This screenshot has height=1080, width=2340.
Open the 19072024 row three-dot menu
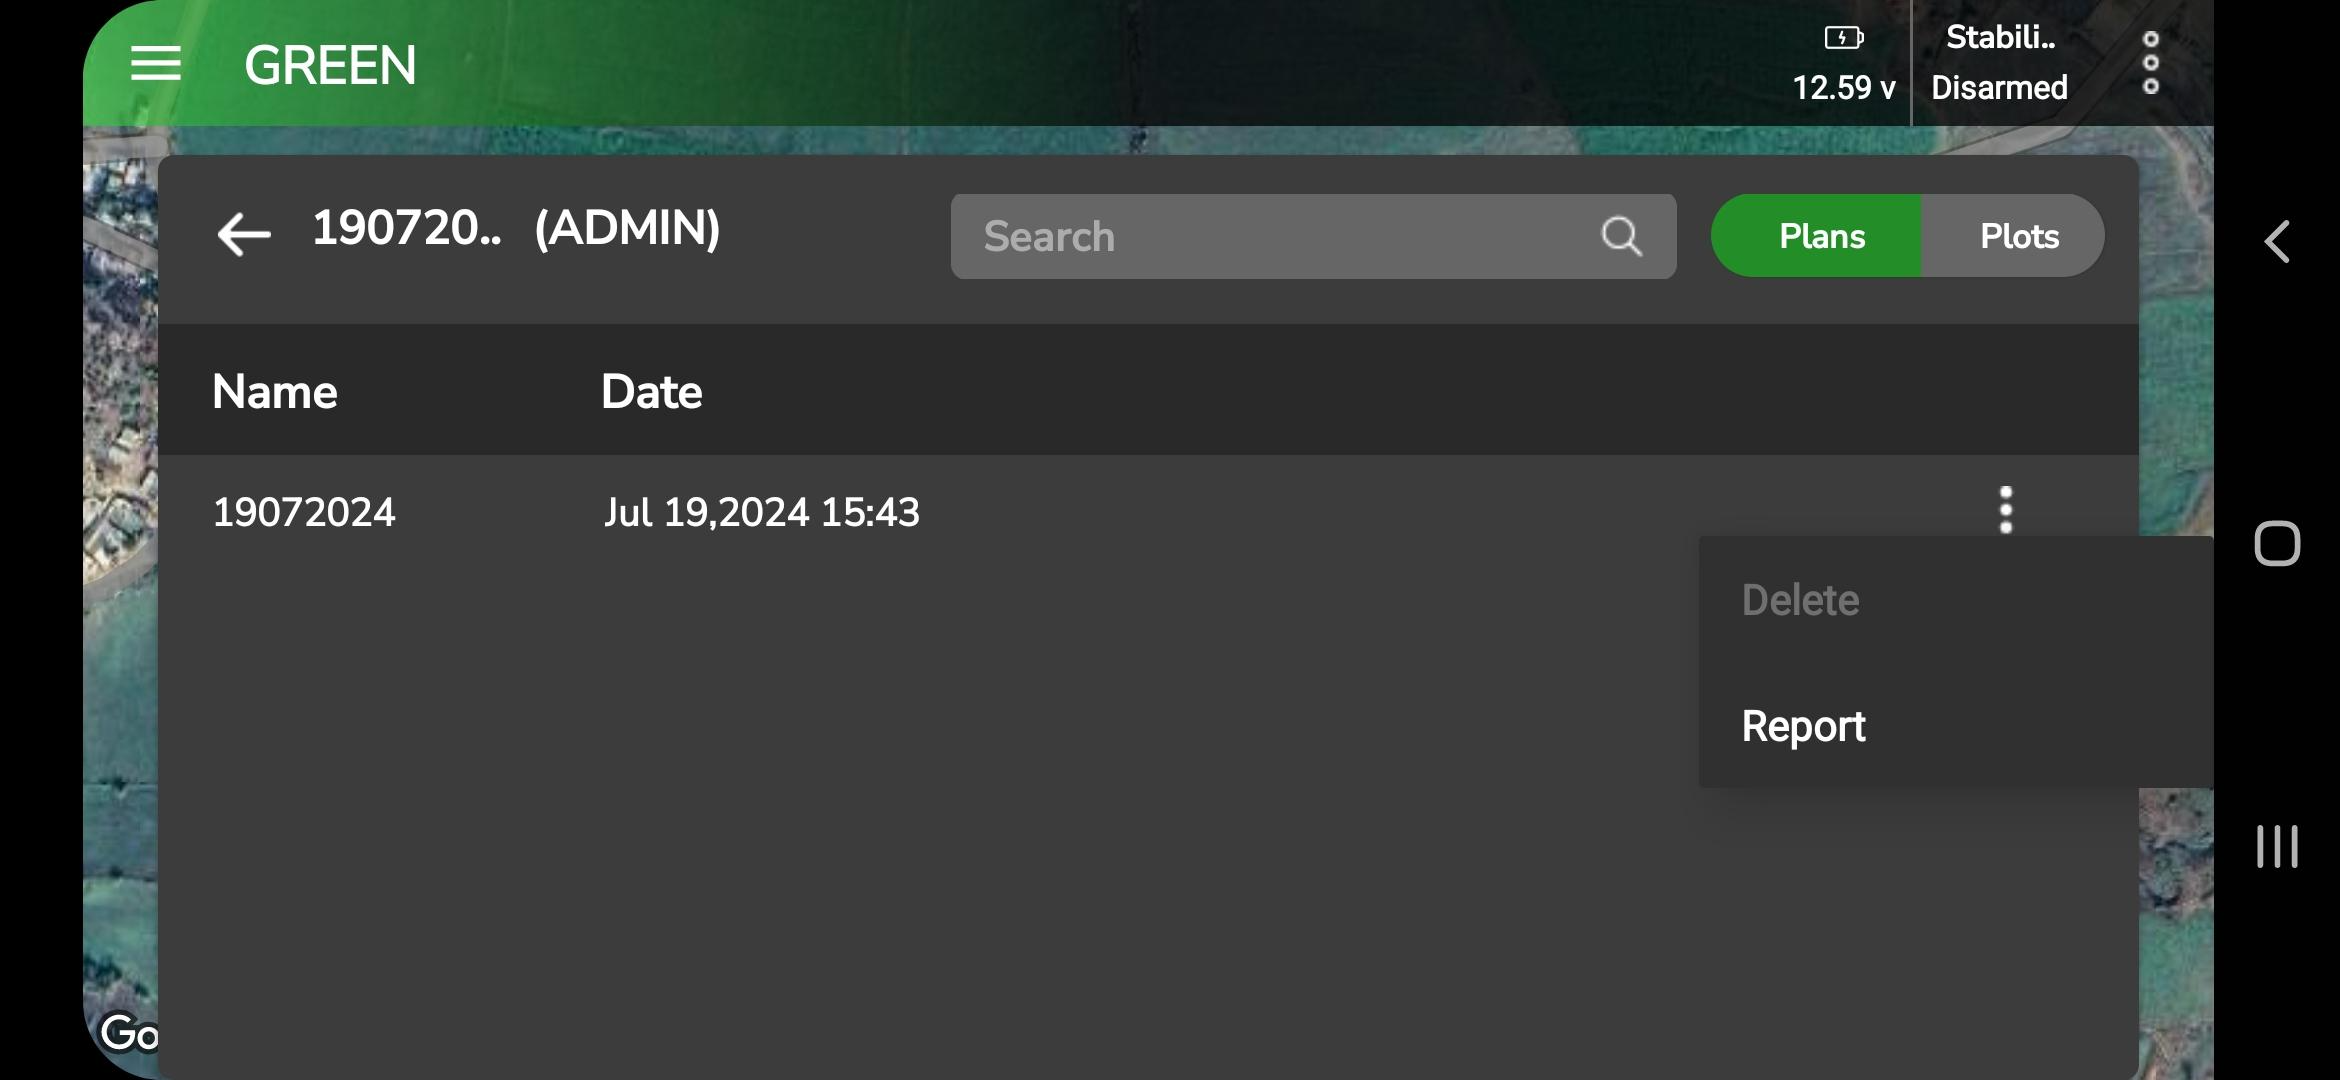click(x=2005, y=510)
